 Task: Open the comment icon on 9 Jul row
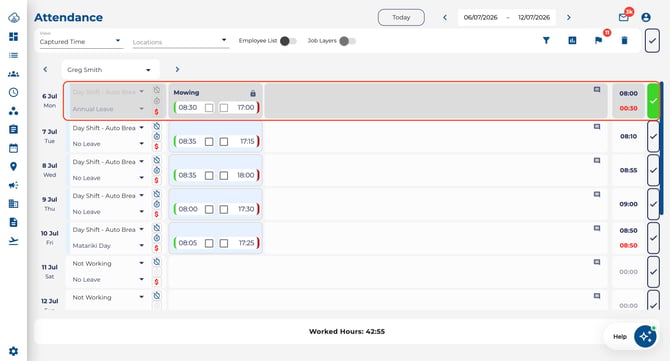(597, 194)
